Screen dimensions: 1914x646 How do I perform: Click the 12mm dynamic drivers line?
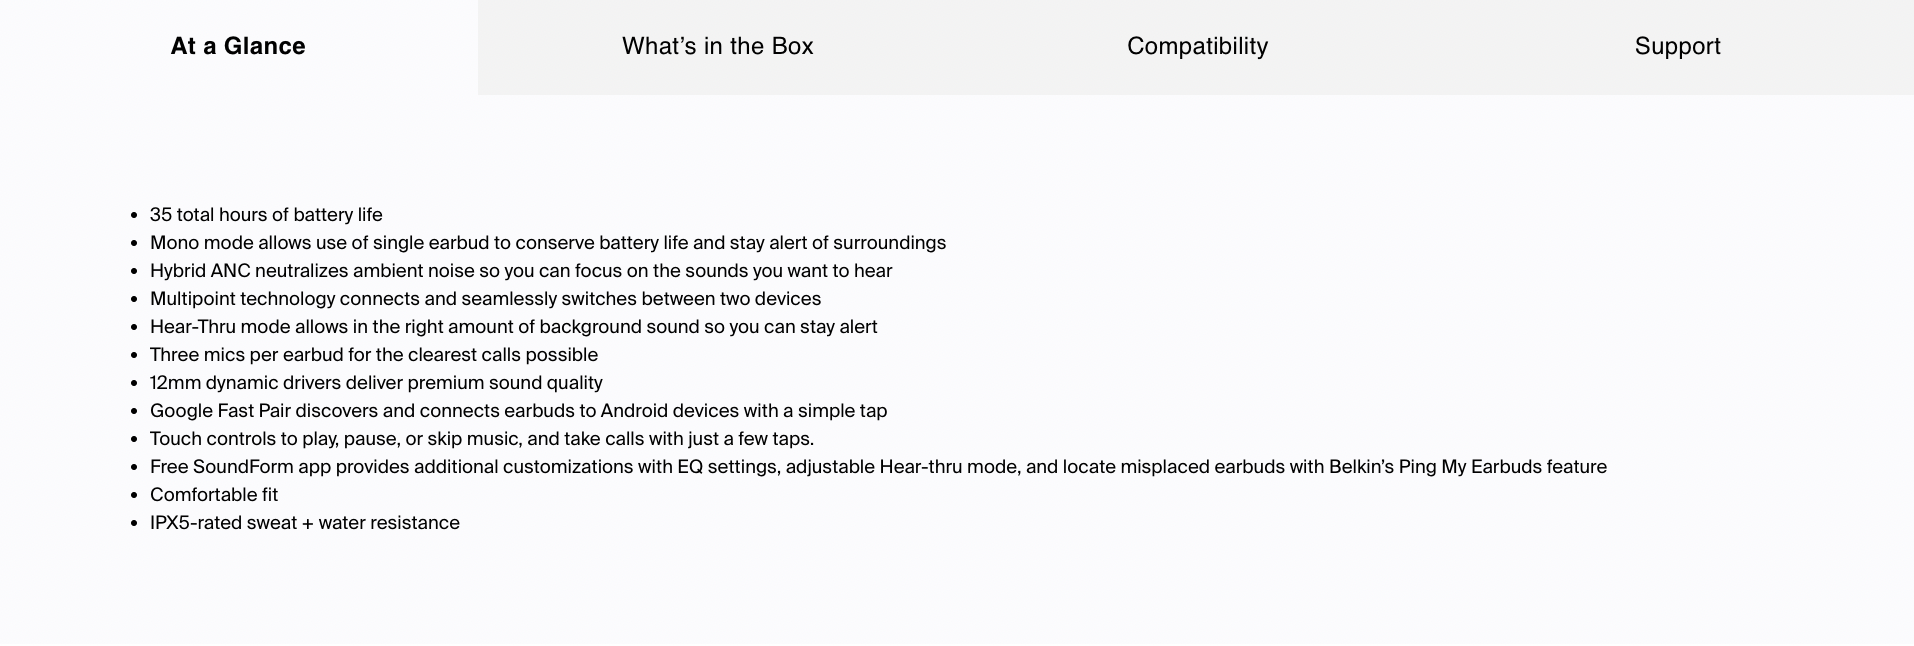click(376, 383)
